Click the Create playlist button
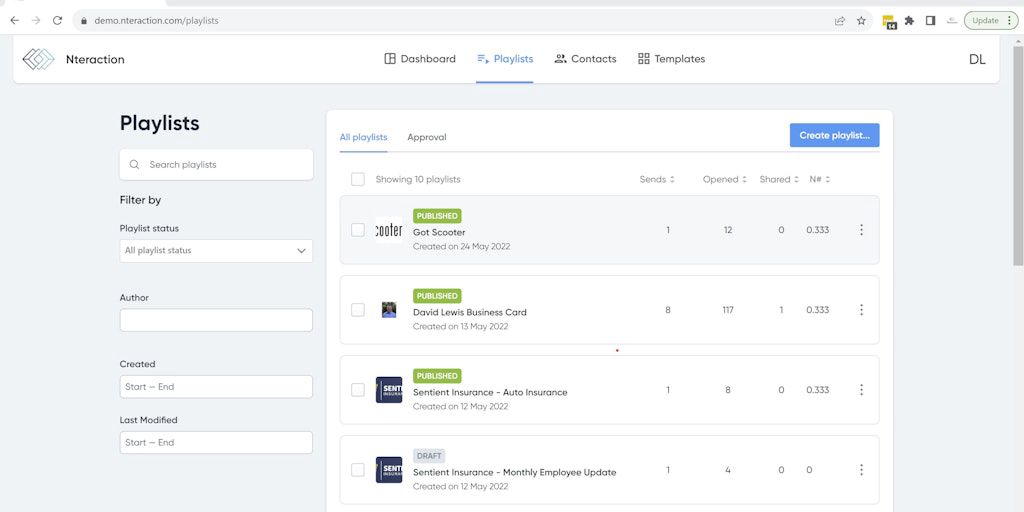1024x512 pixels. point(834,135)
